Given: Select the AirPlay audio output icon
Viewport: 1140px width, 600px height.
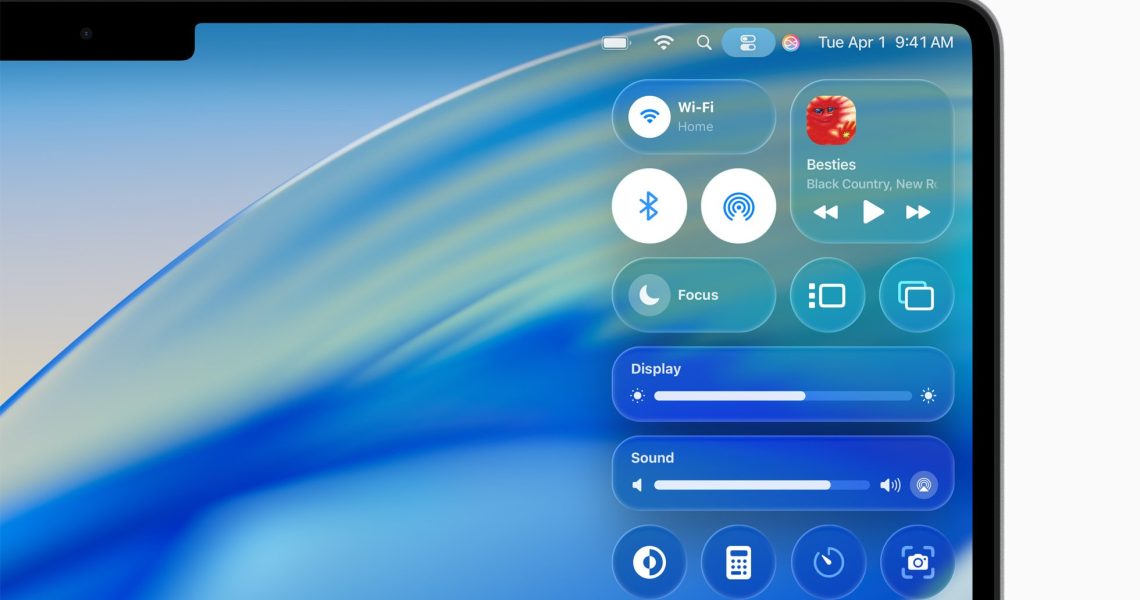Looking at the screenshot, I should (924, 485).
